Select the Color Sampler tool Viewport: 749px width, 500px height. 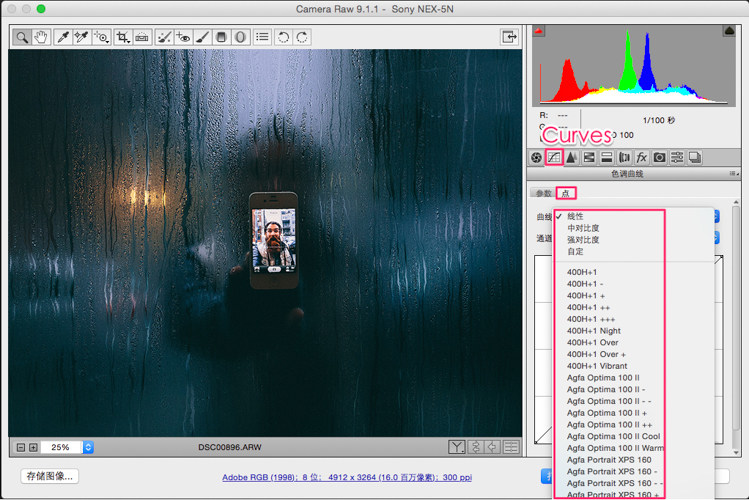81,37
